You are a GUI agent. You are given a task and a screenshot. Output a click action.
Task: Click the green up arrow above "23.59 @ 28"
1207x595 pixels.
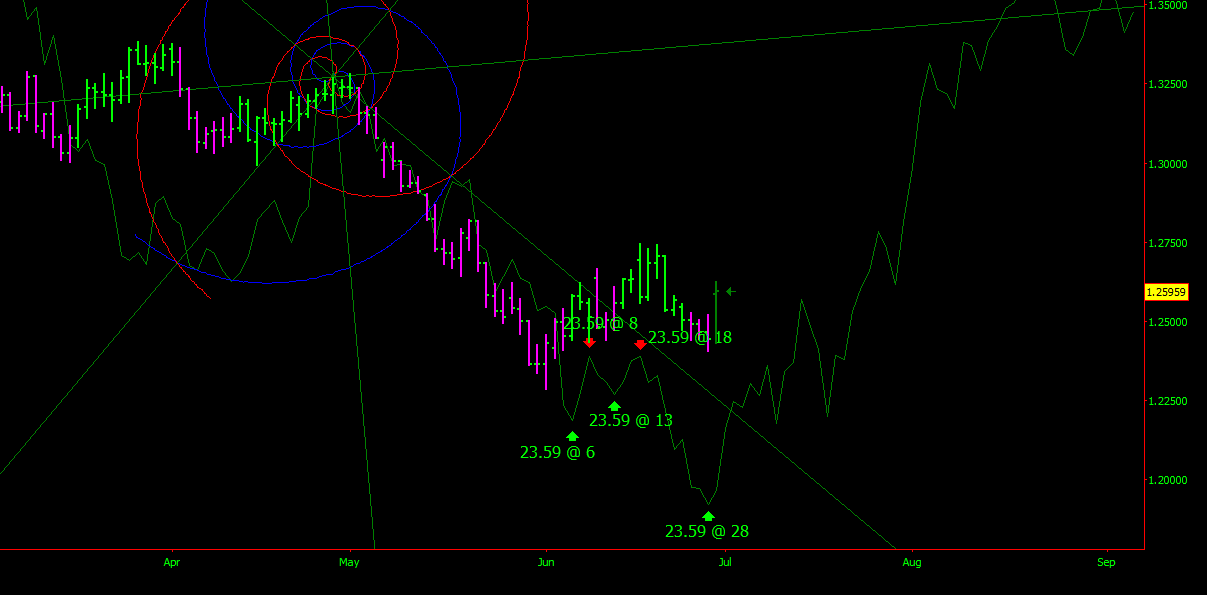(708, 516)
